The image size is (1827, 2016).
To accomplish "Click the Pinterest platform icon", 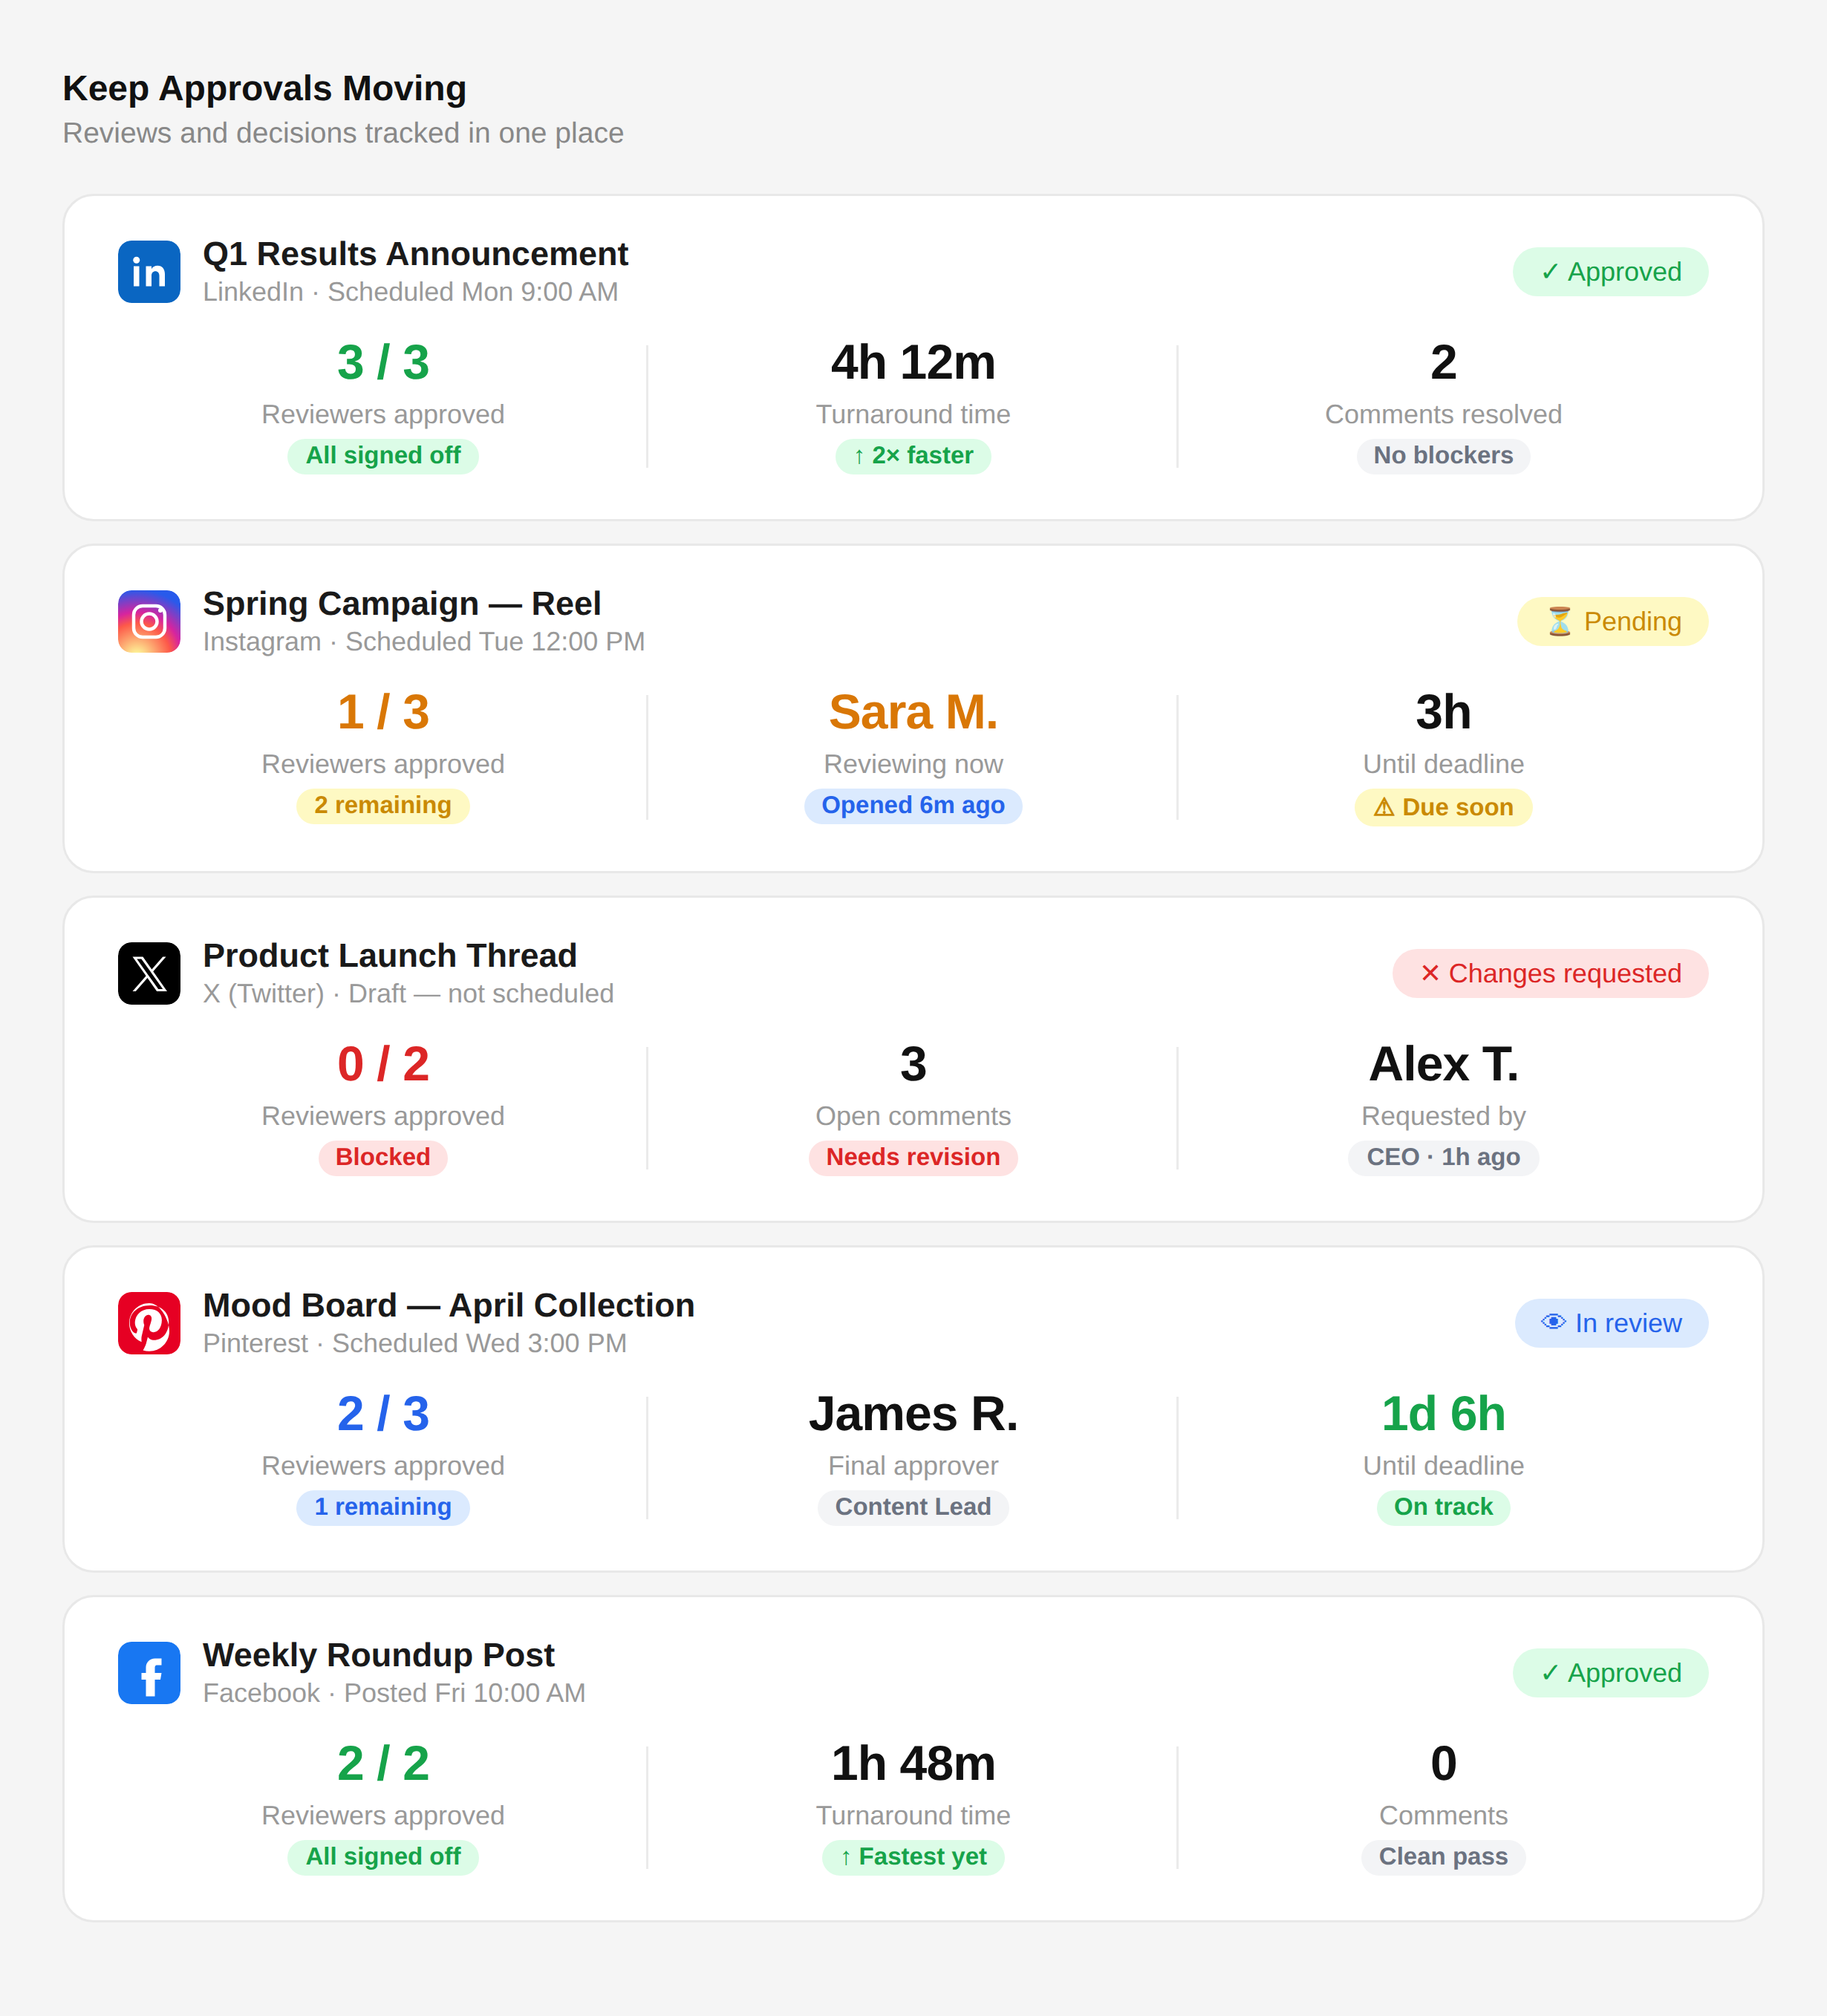I will pos(149,1323).
